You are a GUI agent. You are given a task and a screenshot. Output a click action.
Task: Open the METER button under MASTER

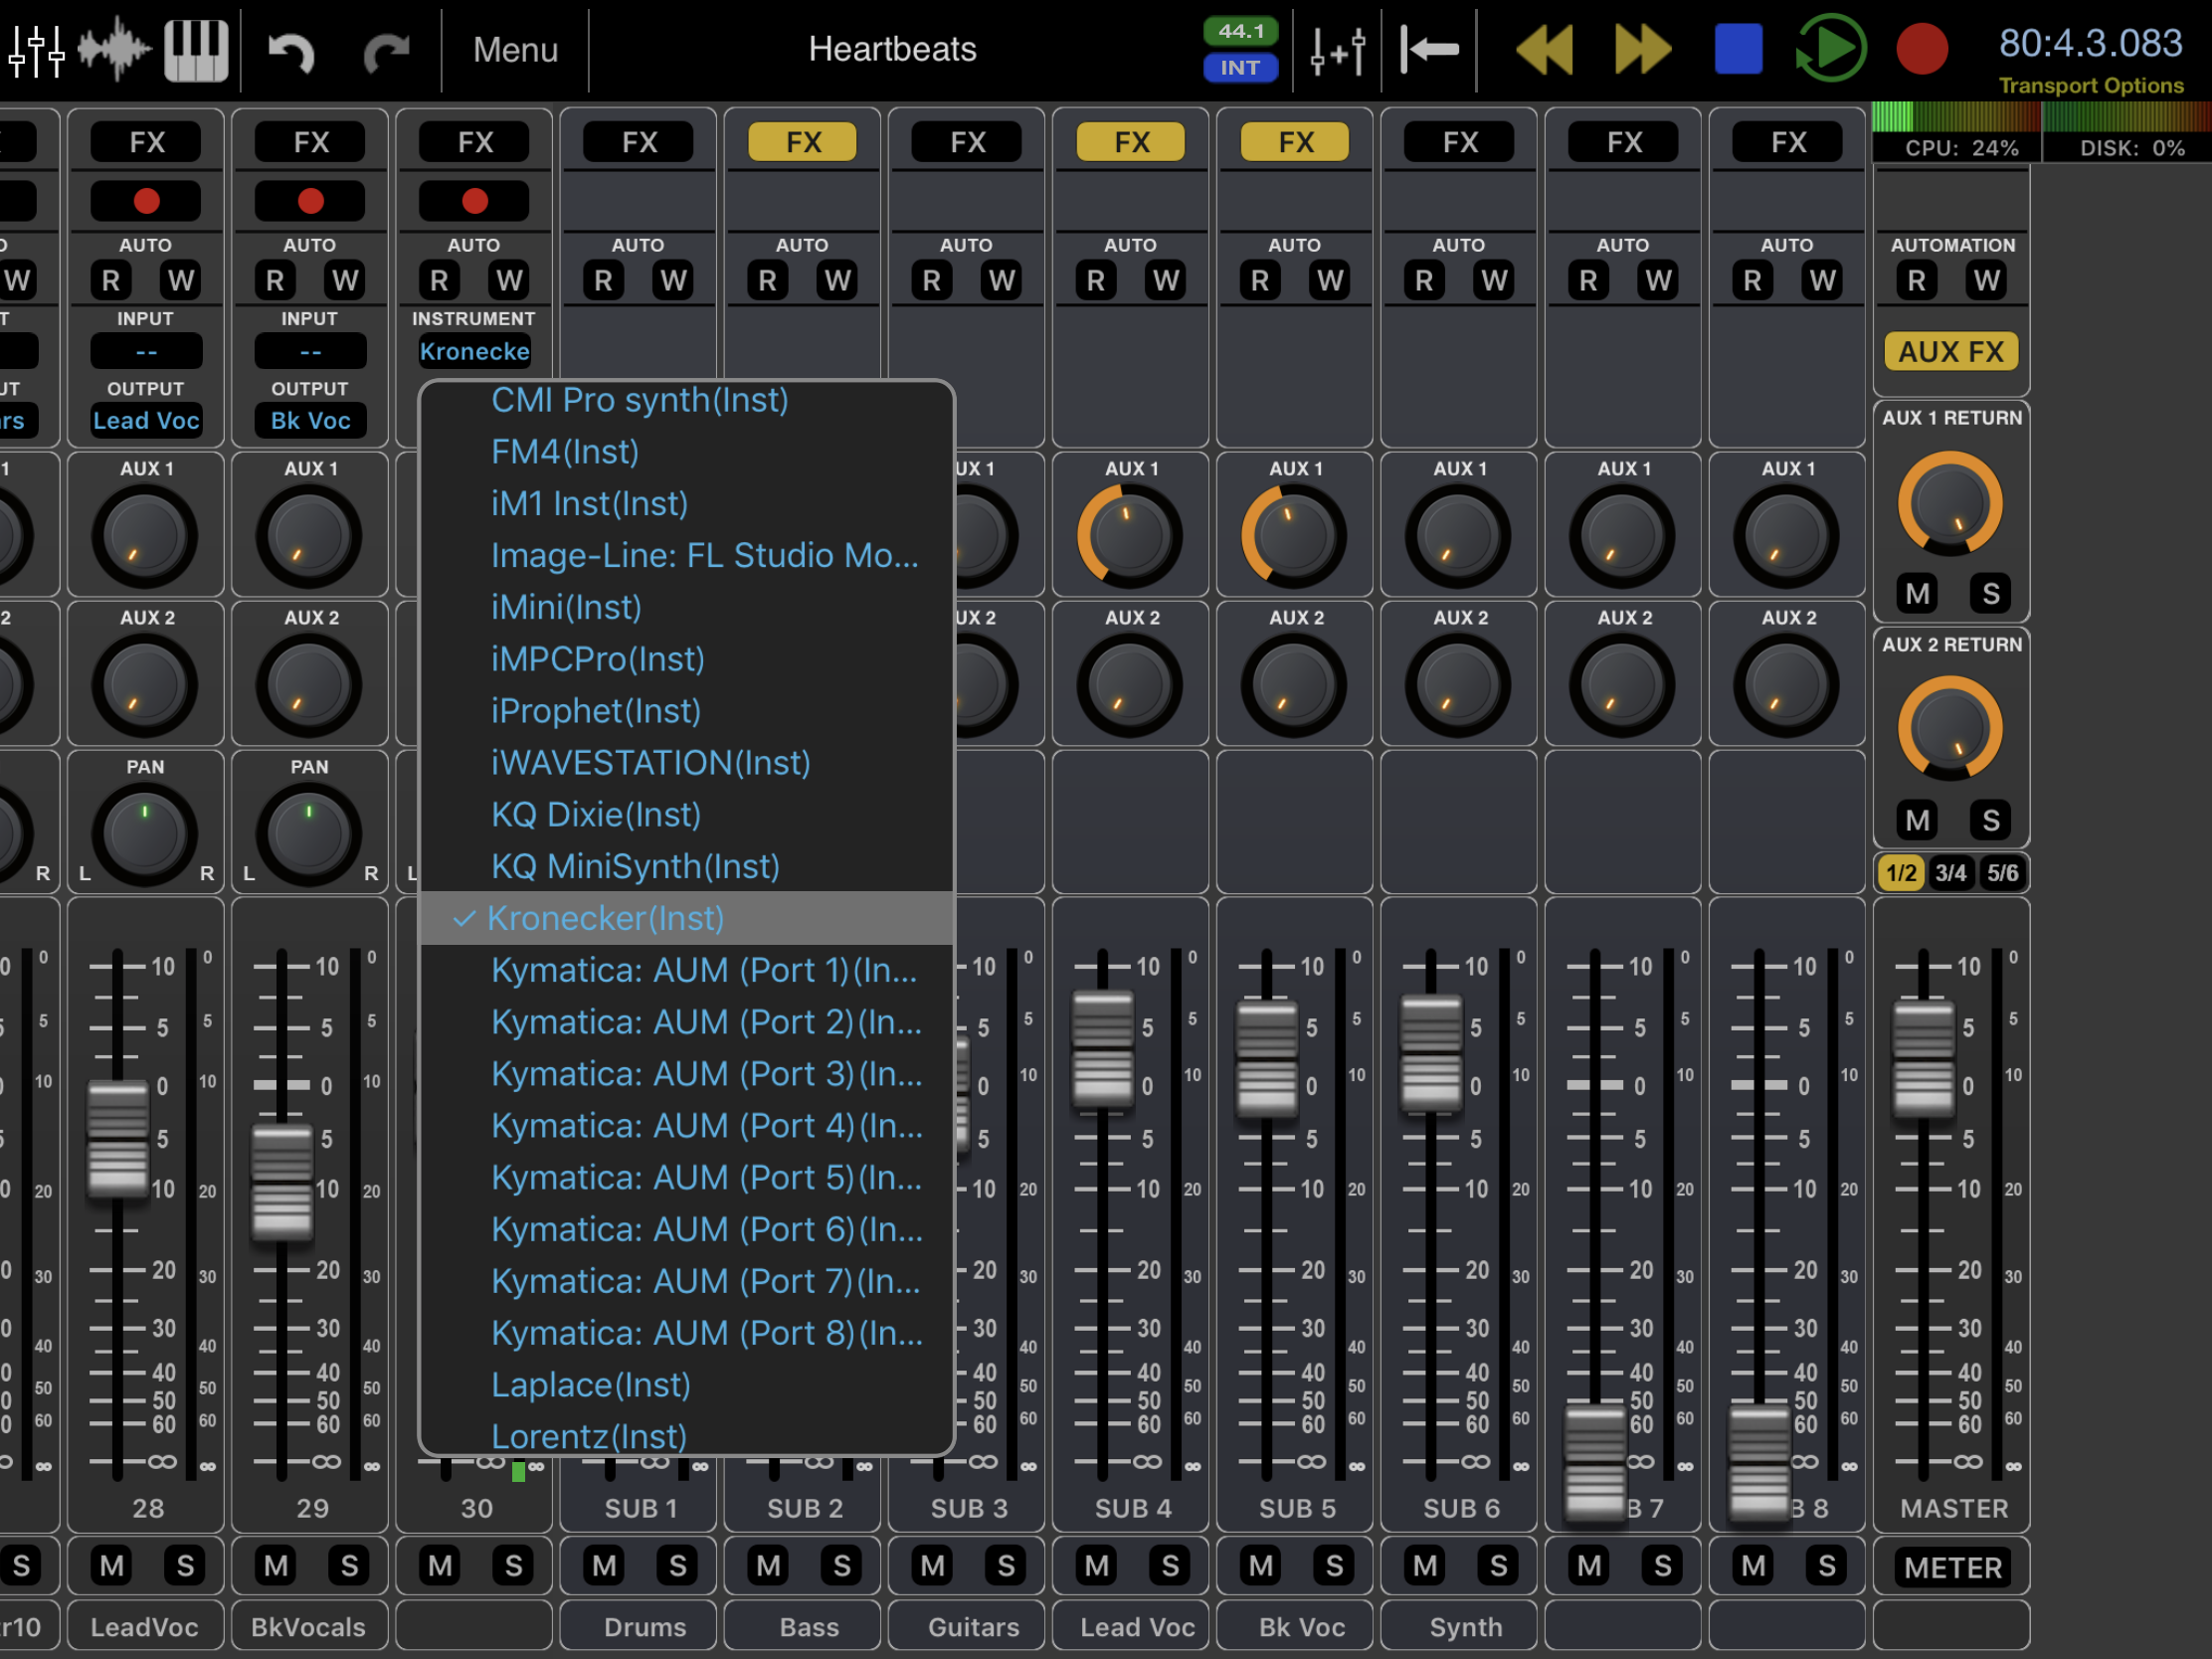pyautogui.click(x=1952, y=1567)
